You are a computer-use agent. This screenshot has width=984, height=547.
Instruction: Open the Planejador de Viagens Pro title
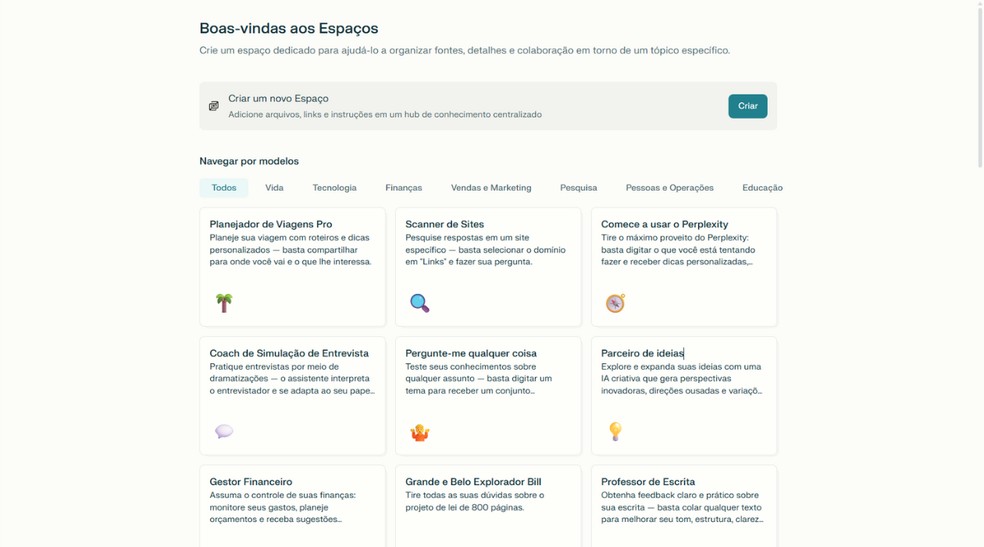click(x=271, y=224)
